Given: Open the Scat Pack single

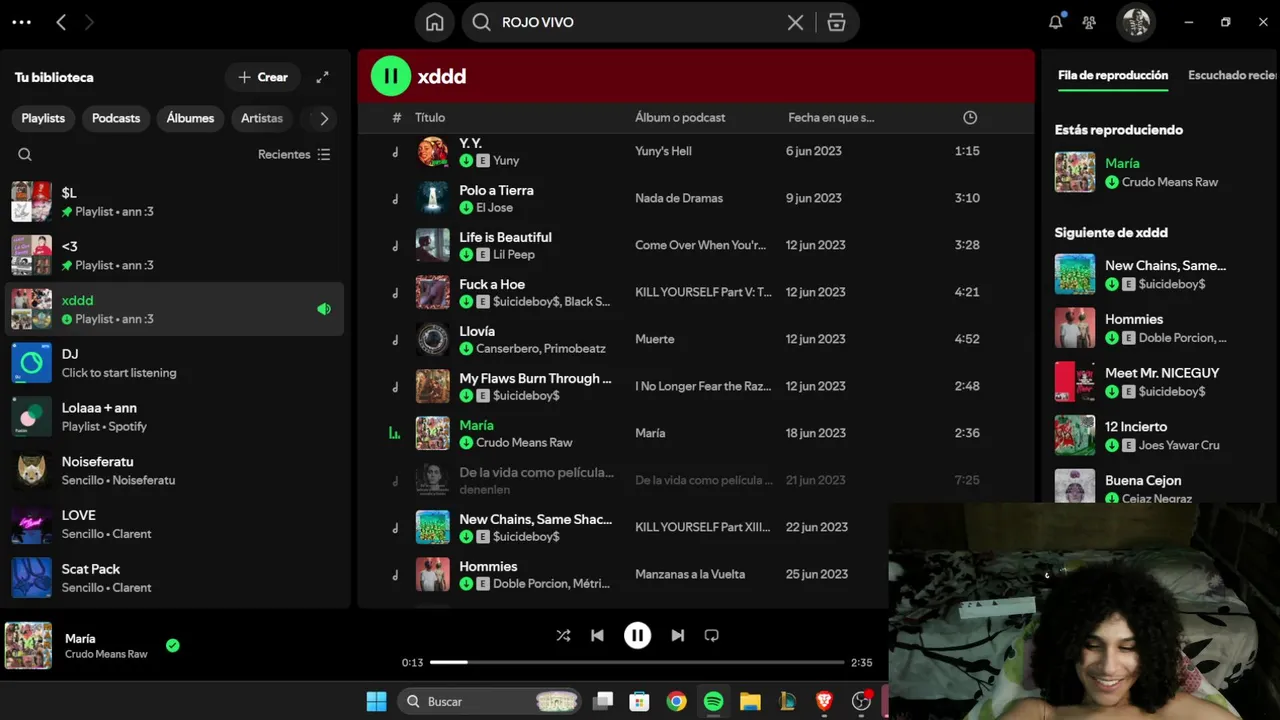Looking at the screenshot, I should coord(175,578).
